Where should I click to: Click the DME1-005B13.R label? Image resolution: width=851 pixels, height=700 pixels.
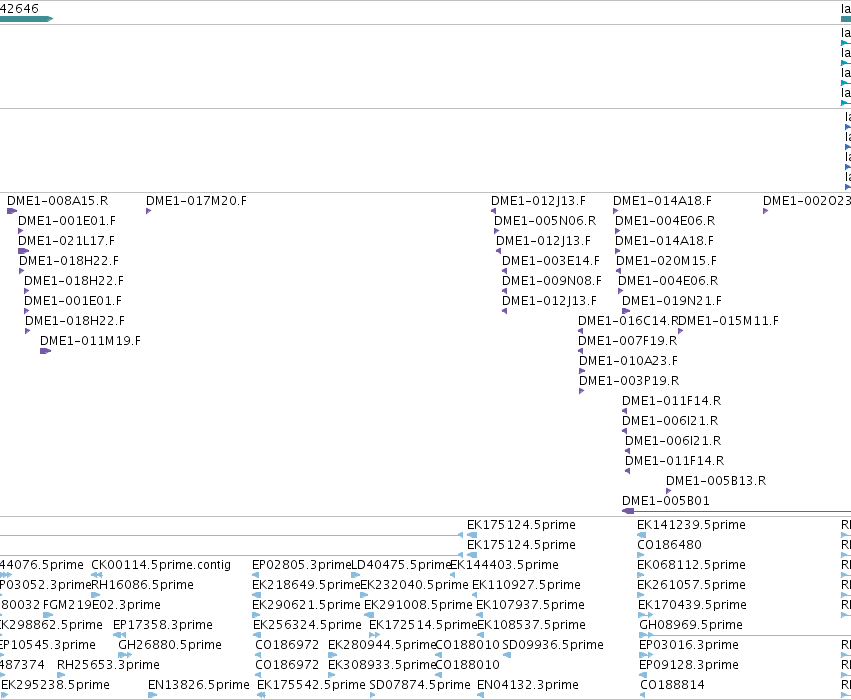(x=716, y=481)
